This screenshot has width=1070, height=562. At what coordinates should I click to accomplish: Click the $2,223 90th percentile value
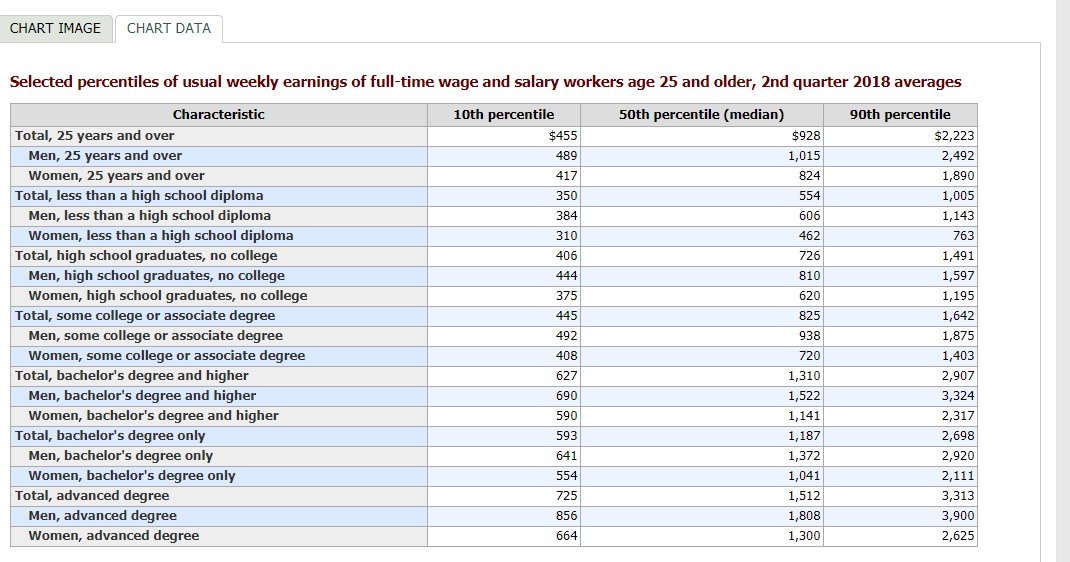954,136
